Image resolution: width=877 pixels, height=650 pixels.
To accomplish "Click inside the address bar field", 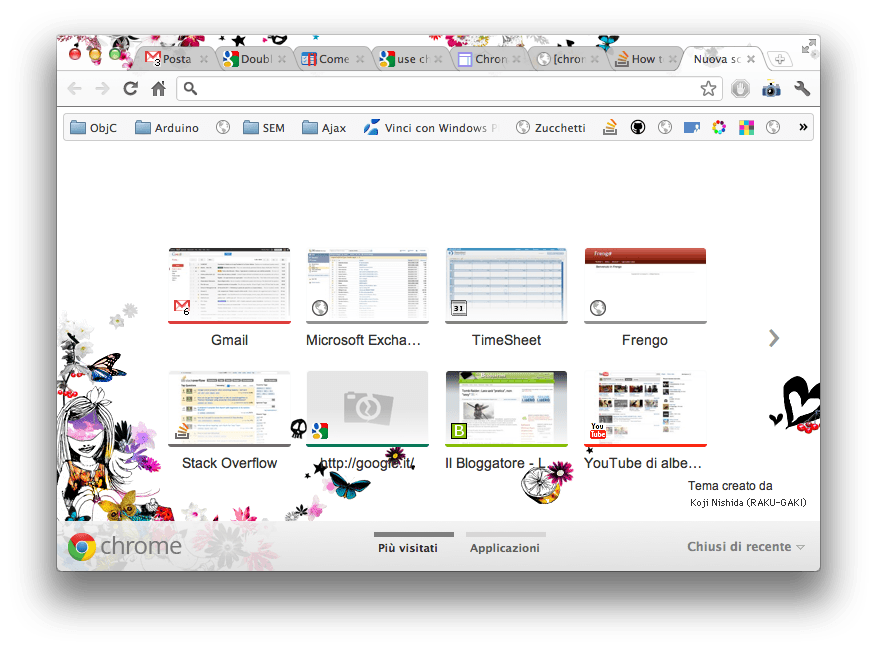I will coord(440,89).
